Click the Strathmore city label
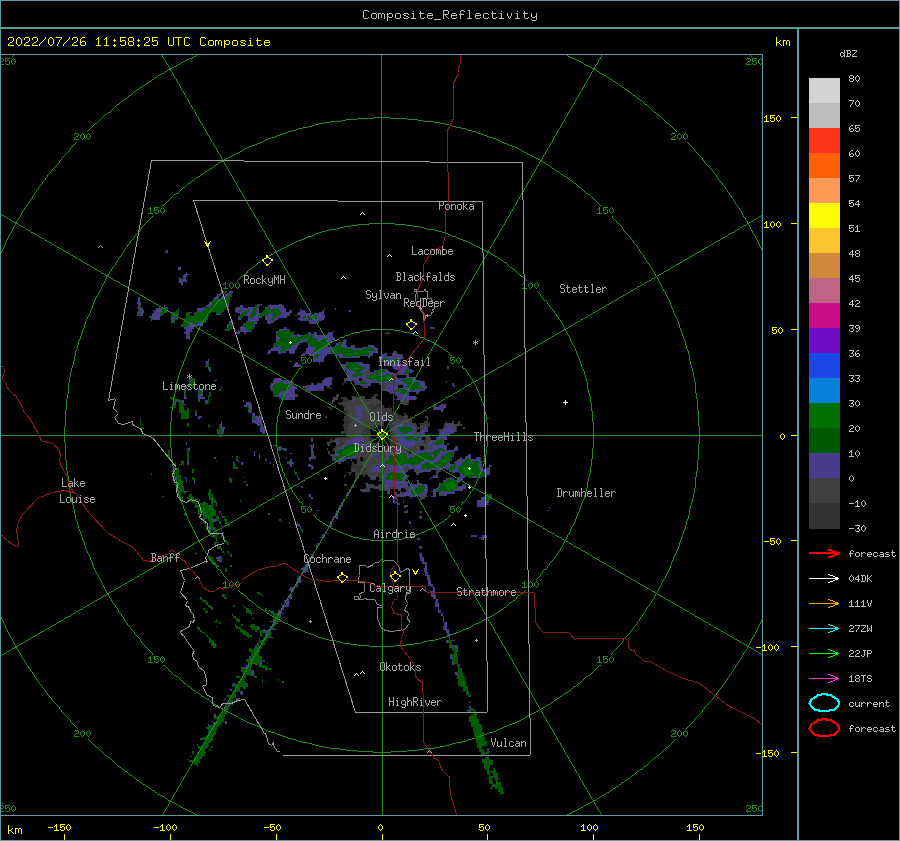 486,592
